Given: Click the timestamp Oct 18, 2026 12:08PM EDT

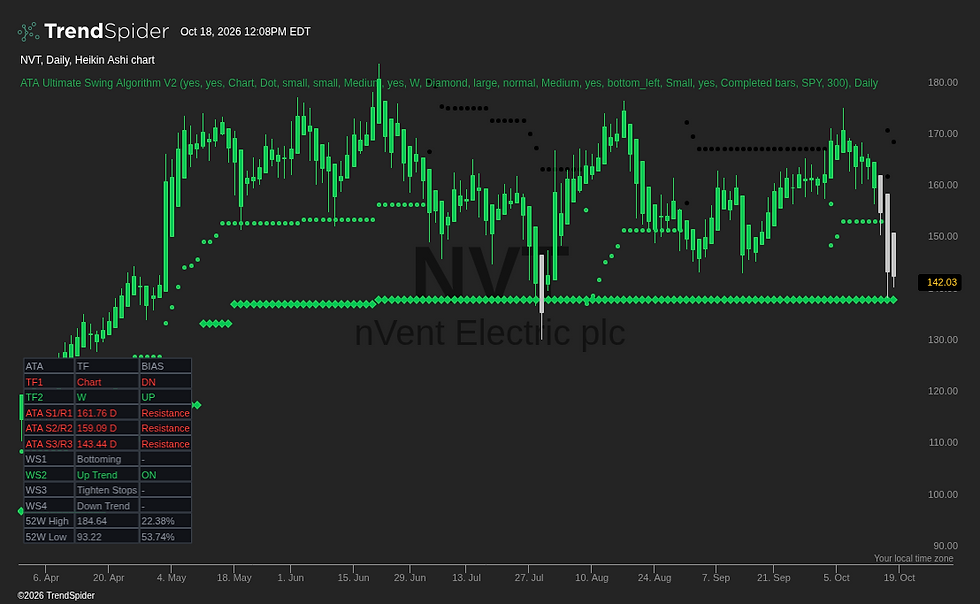Looking at the screenshot, I should point(245,32).
